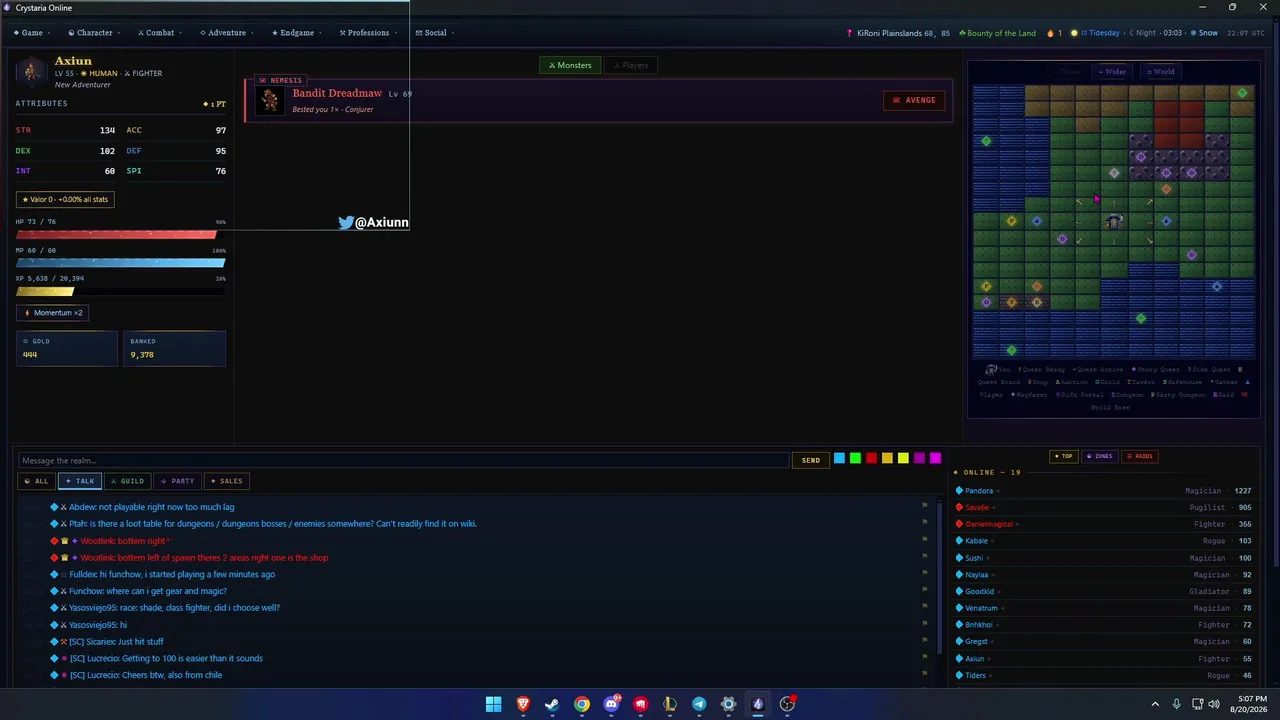
Task: Click the 'Message the realm...' input field
Action: tap(403, 460)
